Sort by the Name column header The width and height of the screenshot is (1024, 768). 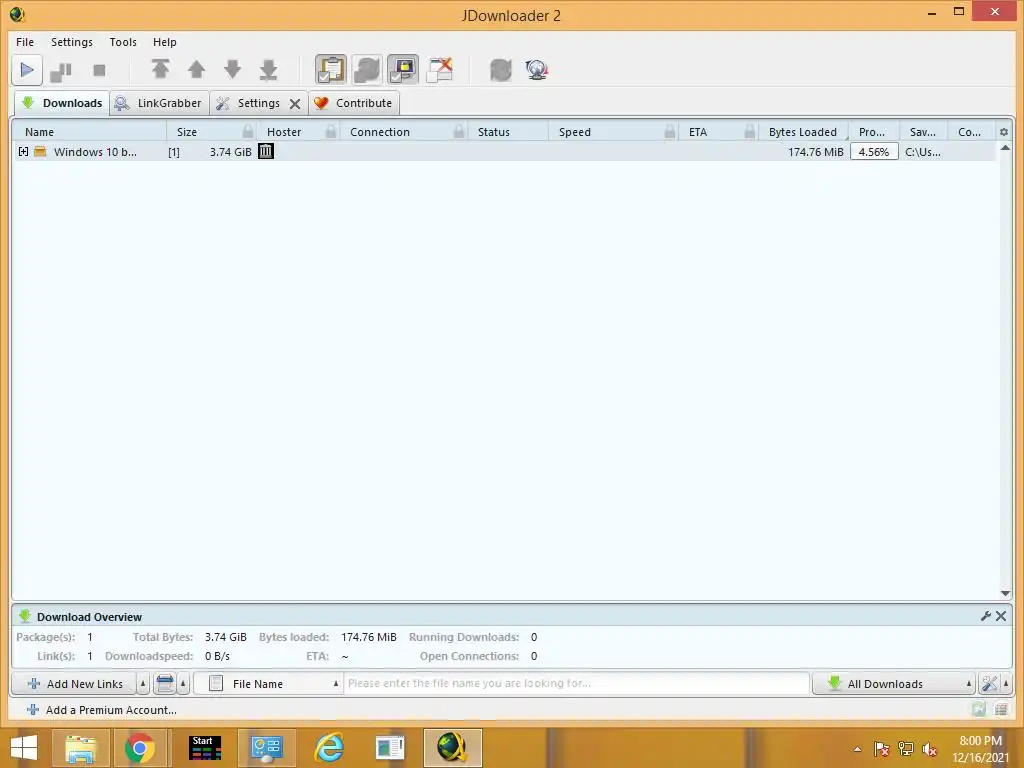89,132
